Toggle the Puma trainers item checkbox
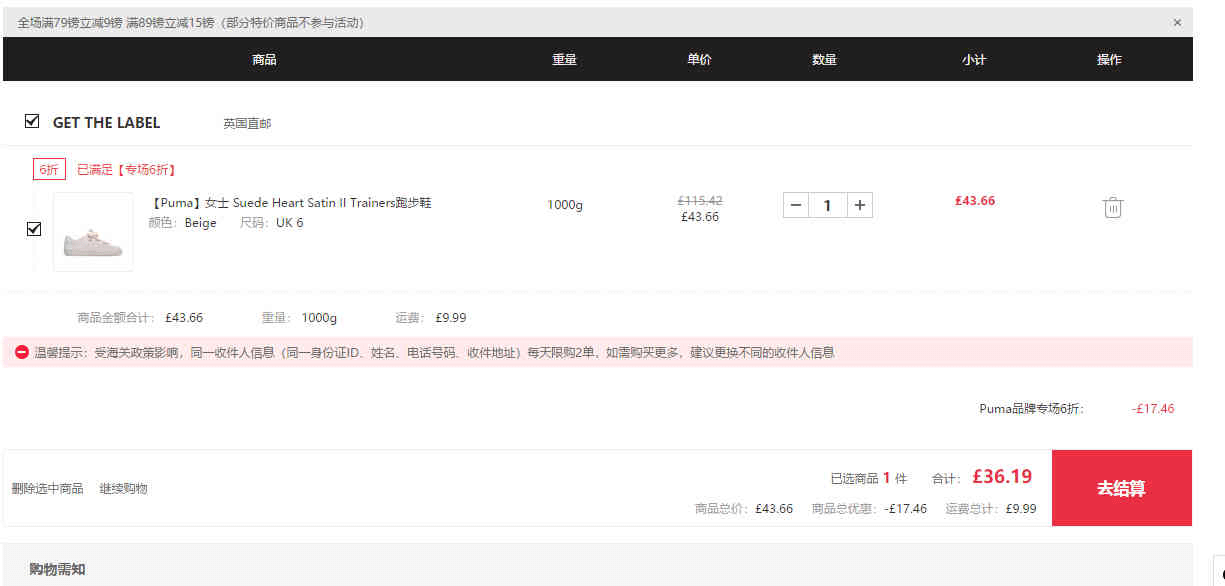Screen dimensions: 1225x586 pos(34,229)
